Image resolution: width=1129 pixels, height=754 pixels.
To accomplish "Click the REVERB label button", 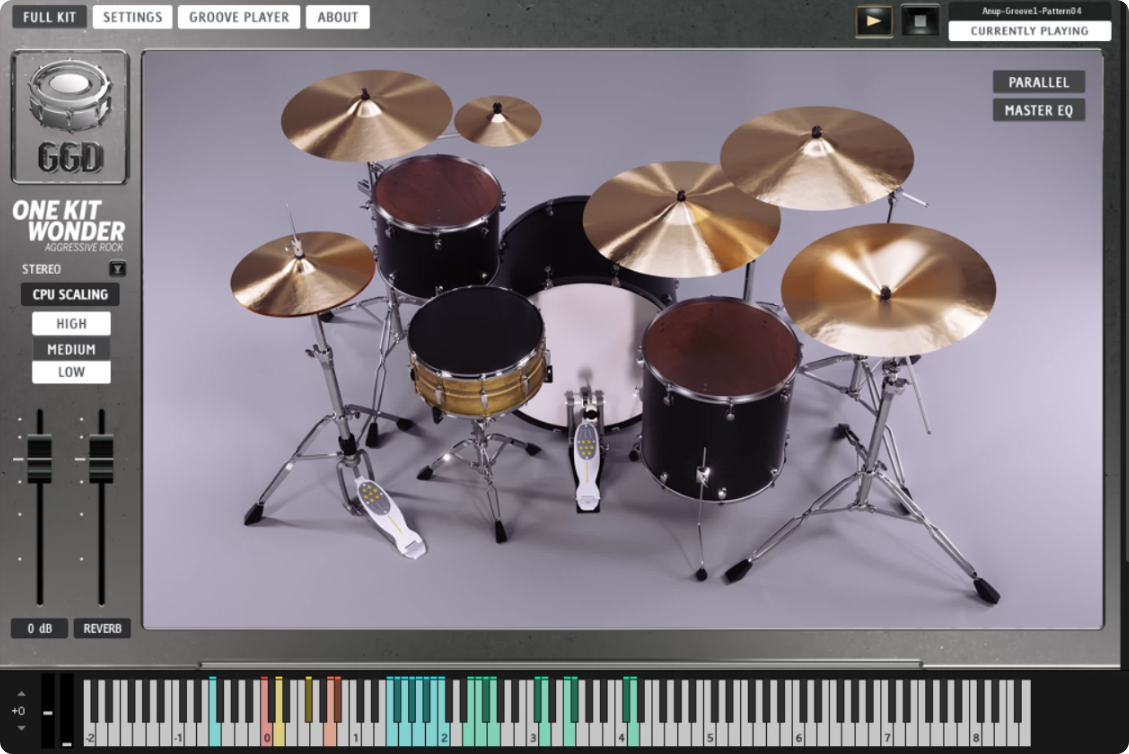I will click(102, 628).
